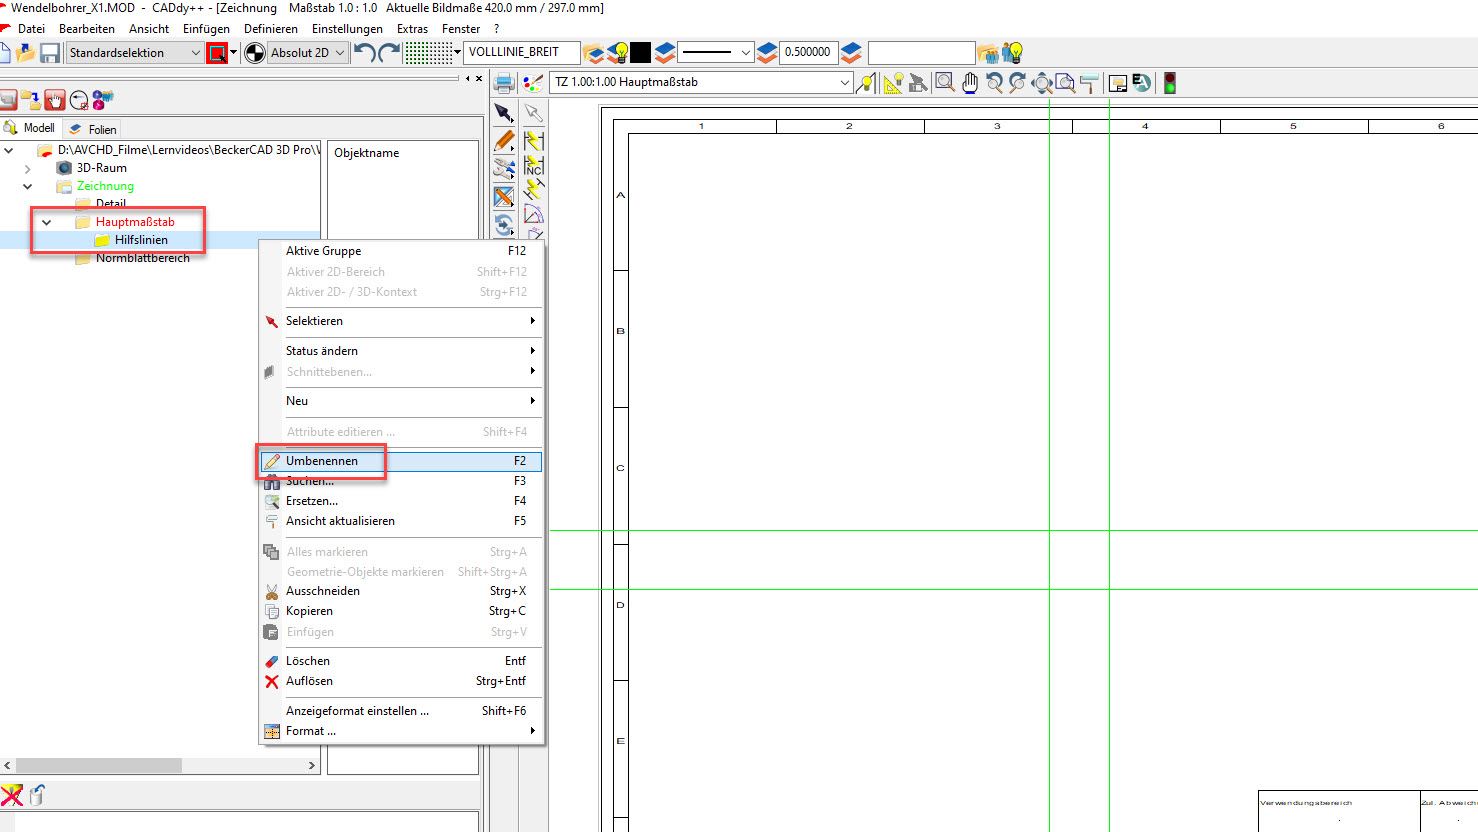Click the undo arrow in the top toolbar
The width and height of the screenshot is (1478, 832).
click(x=365, y=53)
